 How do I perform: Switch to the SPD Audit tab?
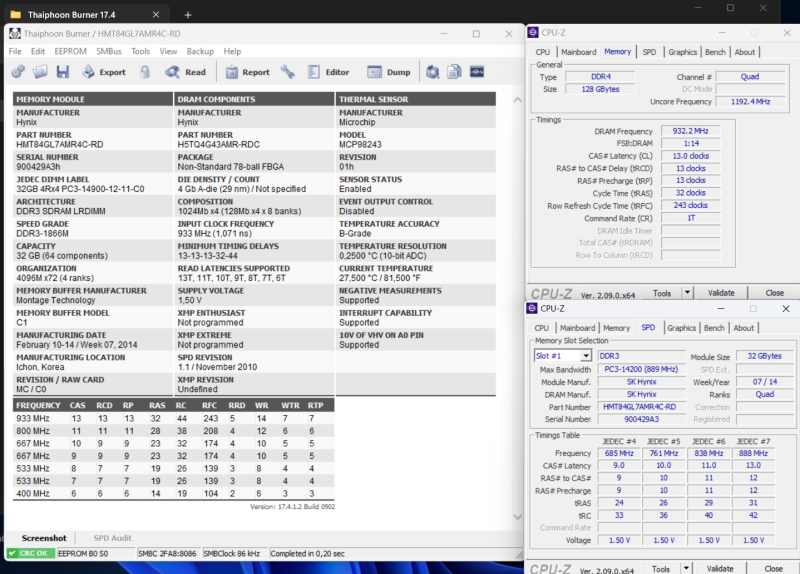[113, 538]
